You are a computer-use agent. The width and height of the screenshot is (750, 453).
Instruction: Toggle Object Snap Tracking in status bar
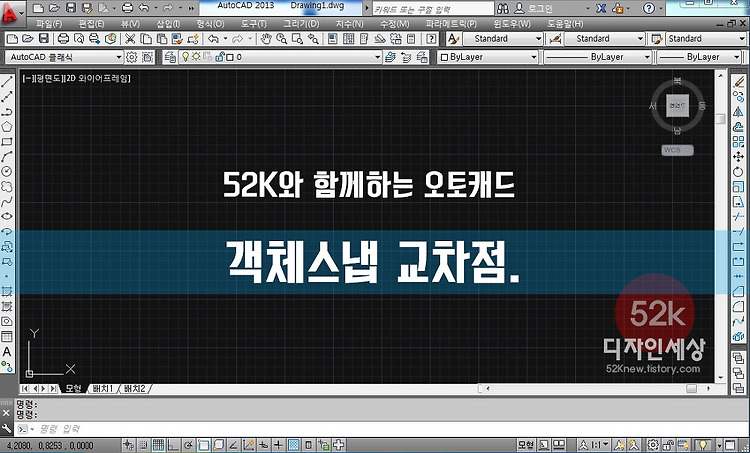pyautogui.click(x=233, y=445)
